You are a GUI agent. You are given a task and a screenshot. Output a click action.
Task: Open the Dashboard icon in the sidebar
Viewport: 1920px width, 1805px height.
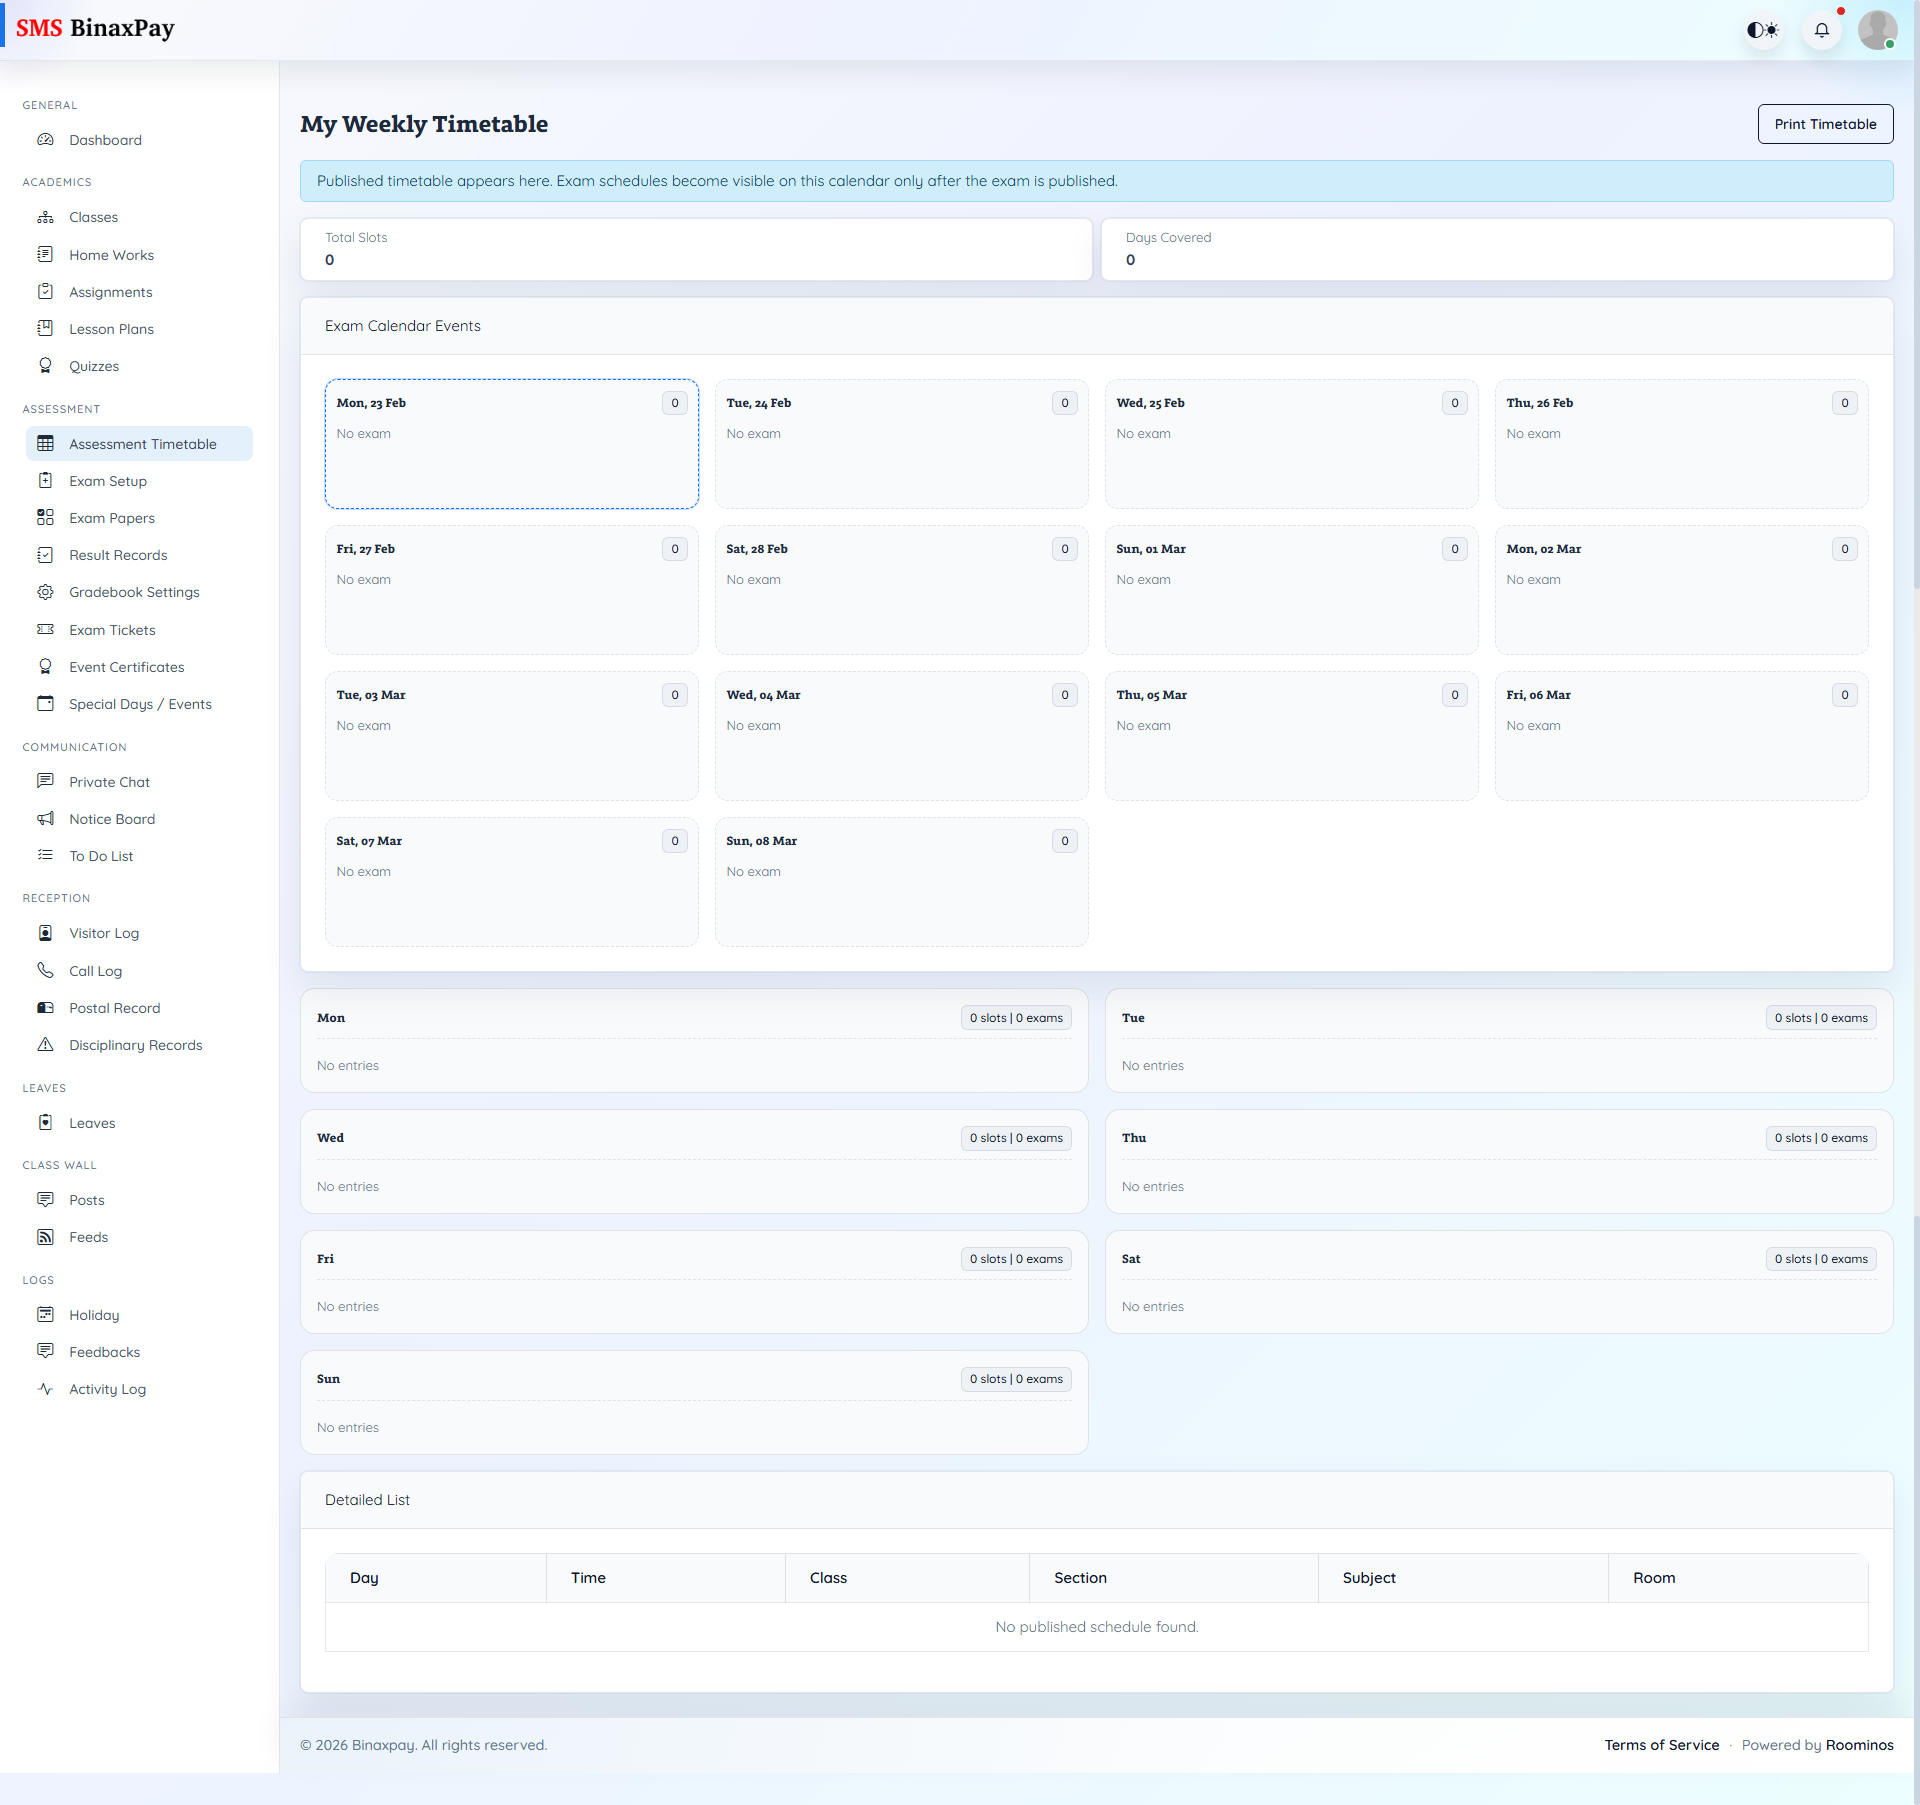tap(46, 140)
